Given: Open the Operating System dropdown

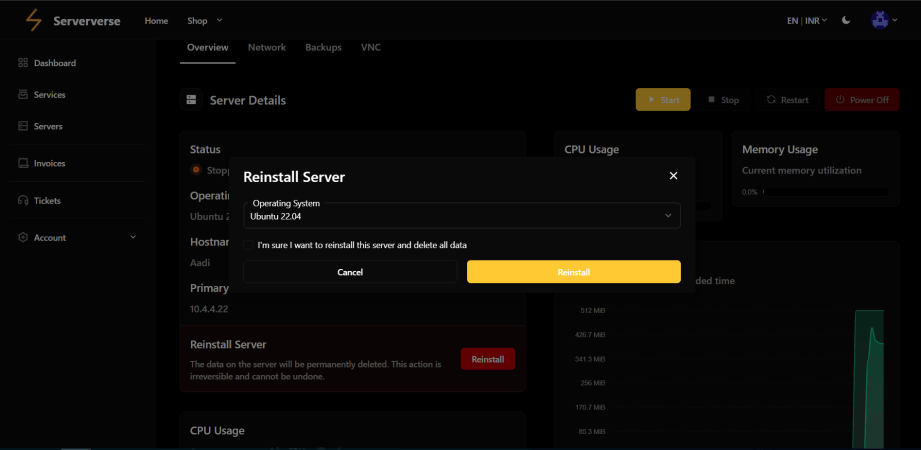Looking at the screenshot, I should 462,215.
